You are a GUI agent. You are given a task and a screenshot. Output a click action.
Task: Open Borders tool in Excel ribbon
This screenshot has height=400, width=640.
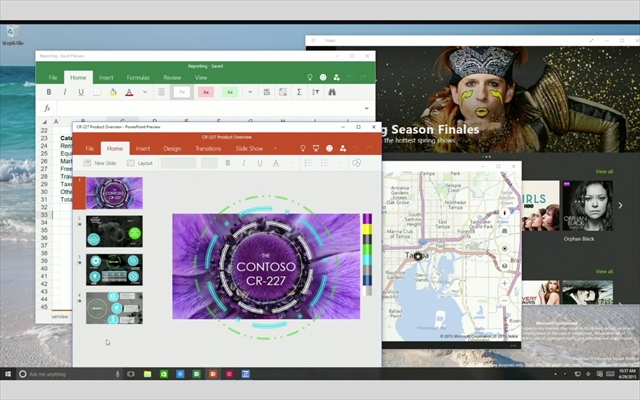[97, 92]
